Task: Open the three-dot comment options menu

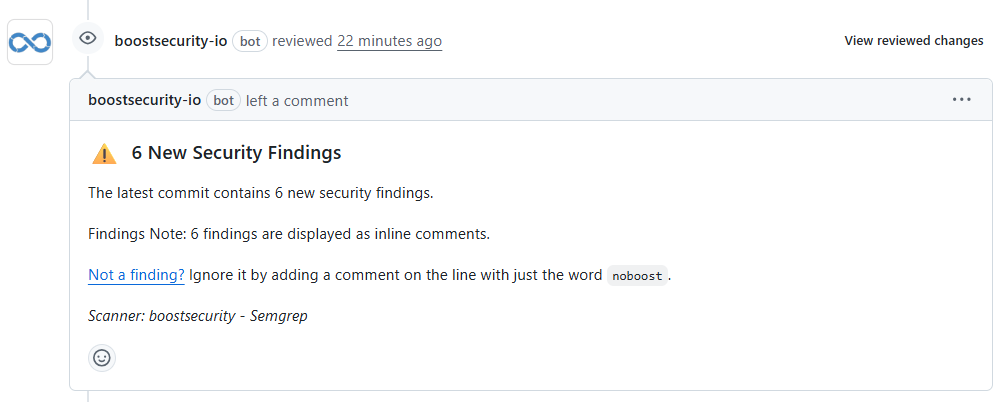Action: [962, 100]
